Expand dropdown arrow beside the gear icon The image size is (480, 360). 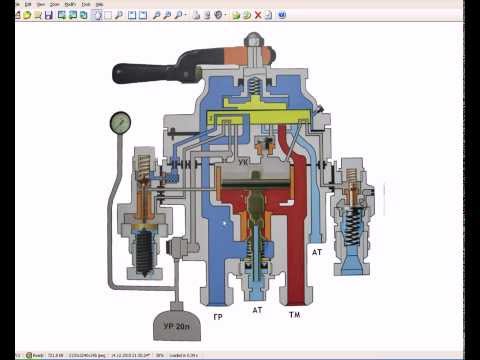225,15
